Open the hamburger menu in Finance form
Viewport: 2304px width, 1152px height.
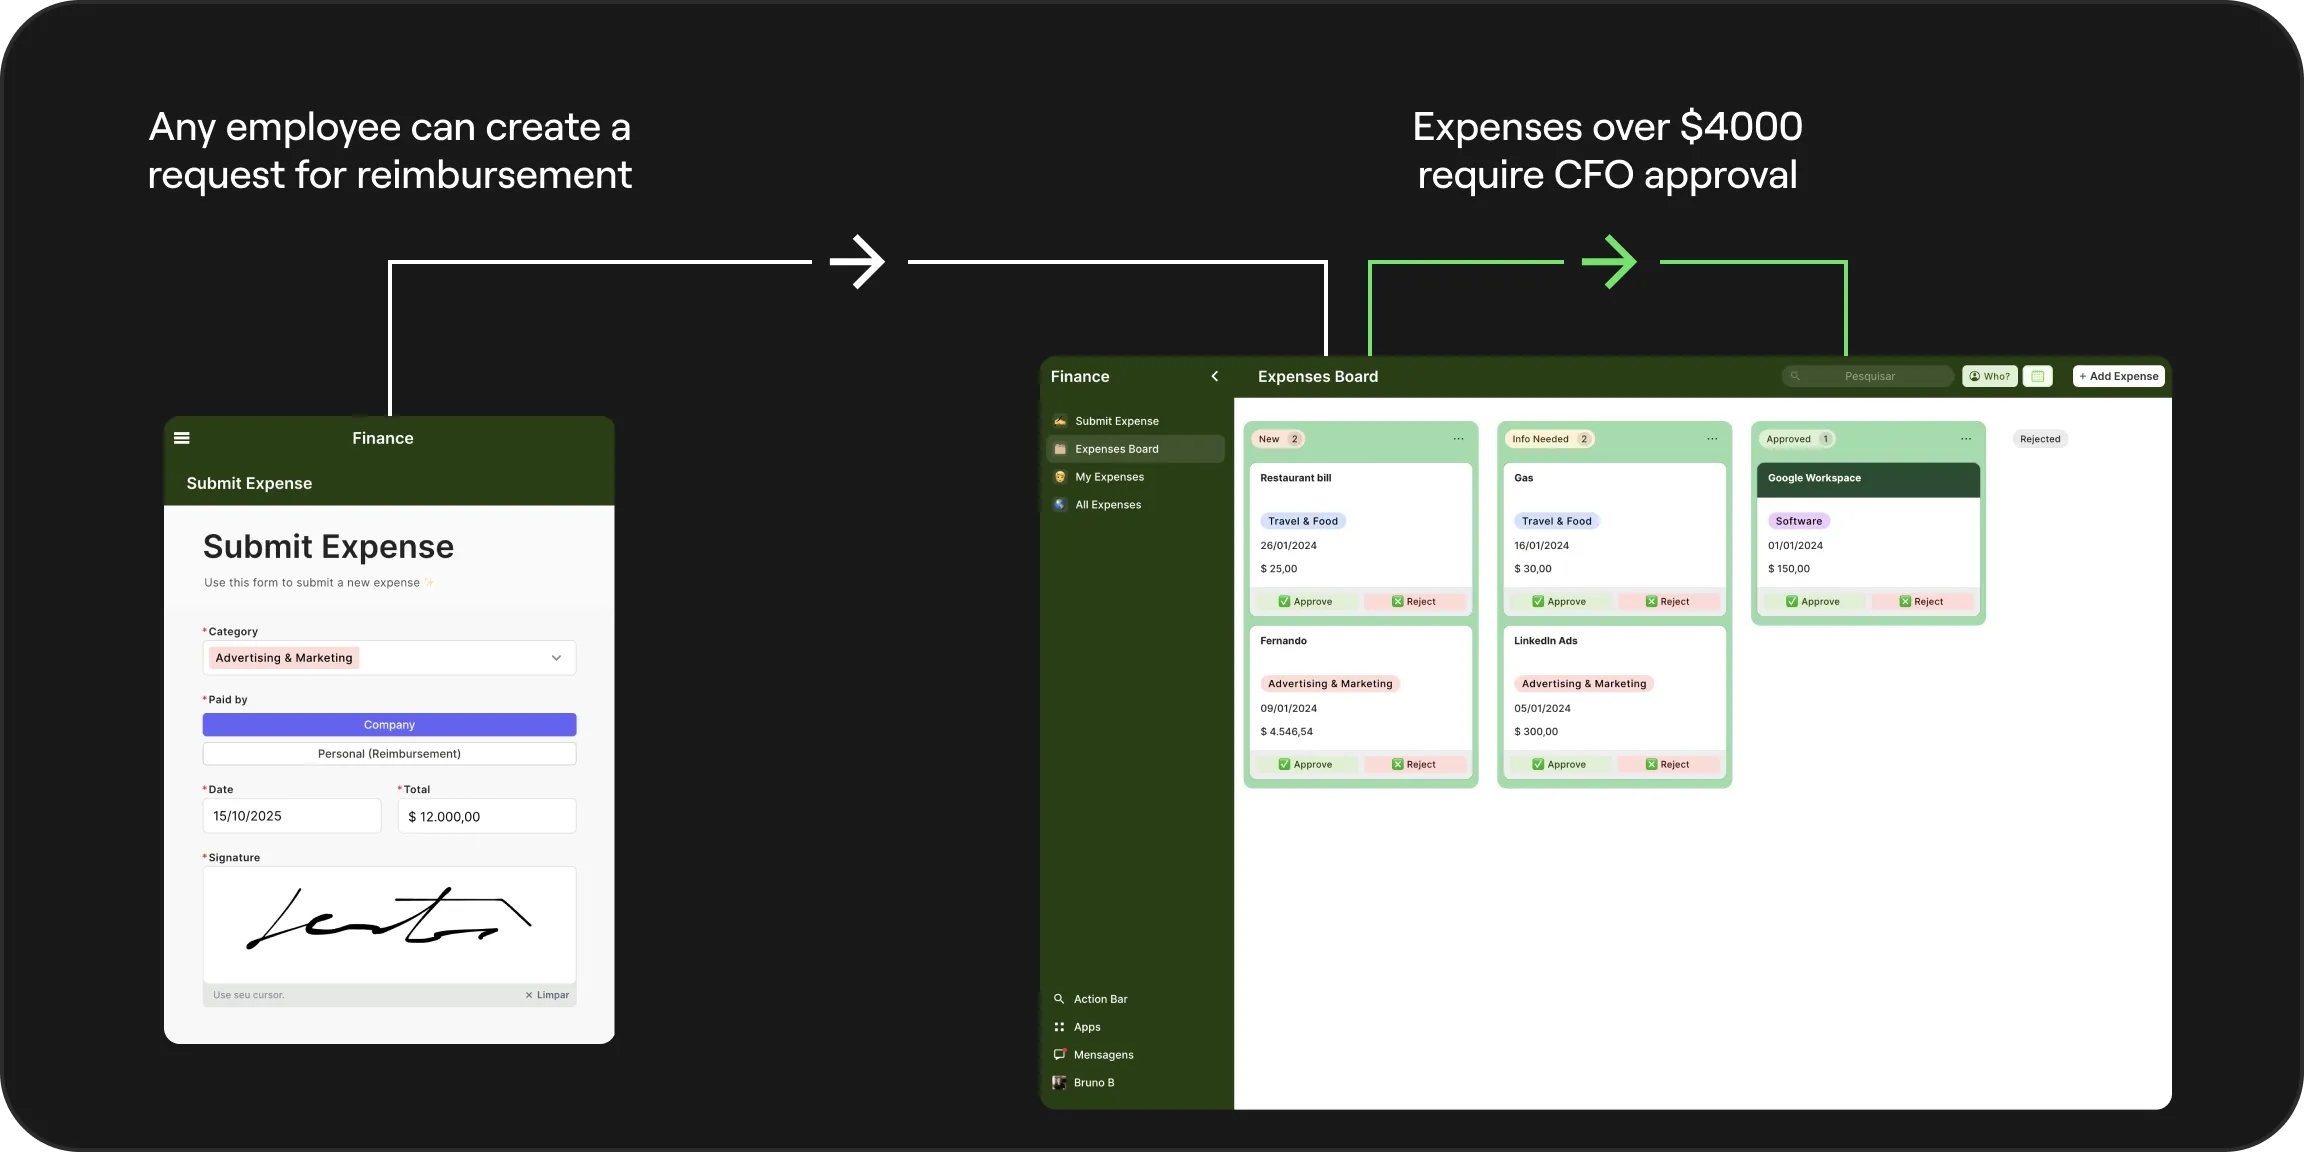point(182,438)
